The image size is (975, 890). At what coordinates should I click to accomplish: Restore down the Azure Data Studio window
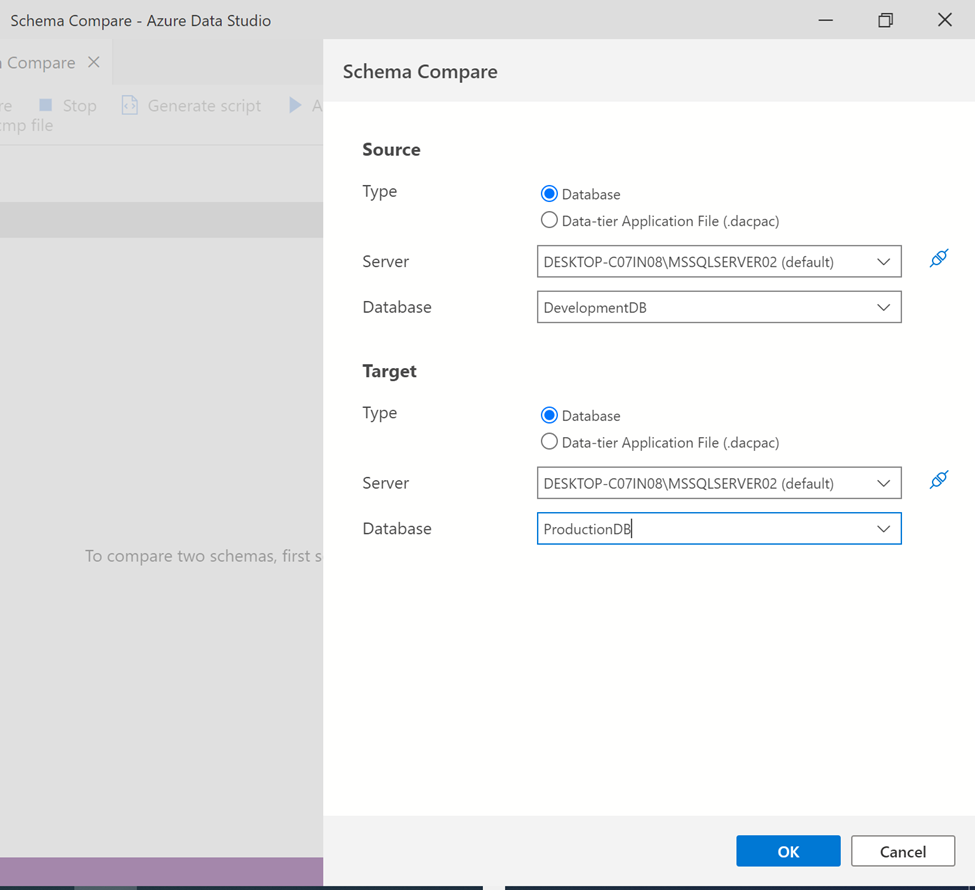885,20
